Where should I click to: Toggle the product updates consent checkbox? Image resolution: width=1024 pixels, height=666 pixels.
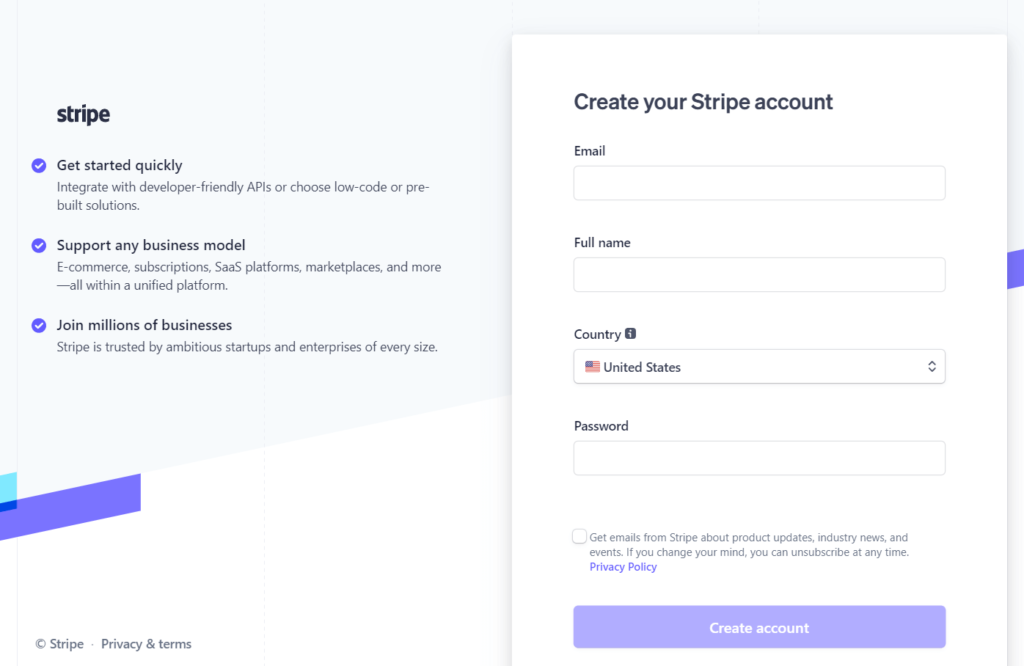[x=579, y=536]
